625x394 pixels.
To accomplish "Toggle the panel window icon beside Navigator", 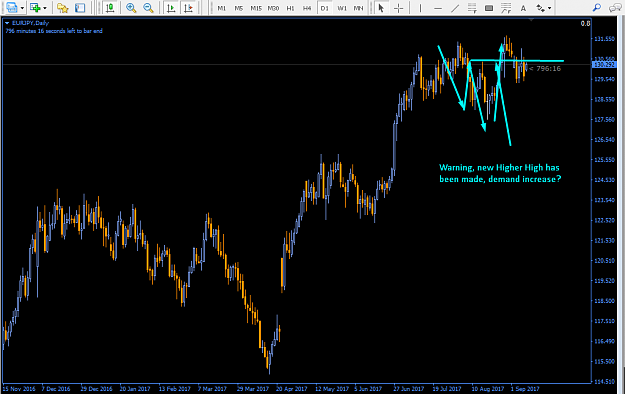I will coord(80,8).
